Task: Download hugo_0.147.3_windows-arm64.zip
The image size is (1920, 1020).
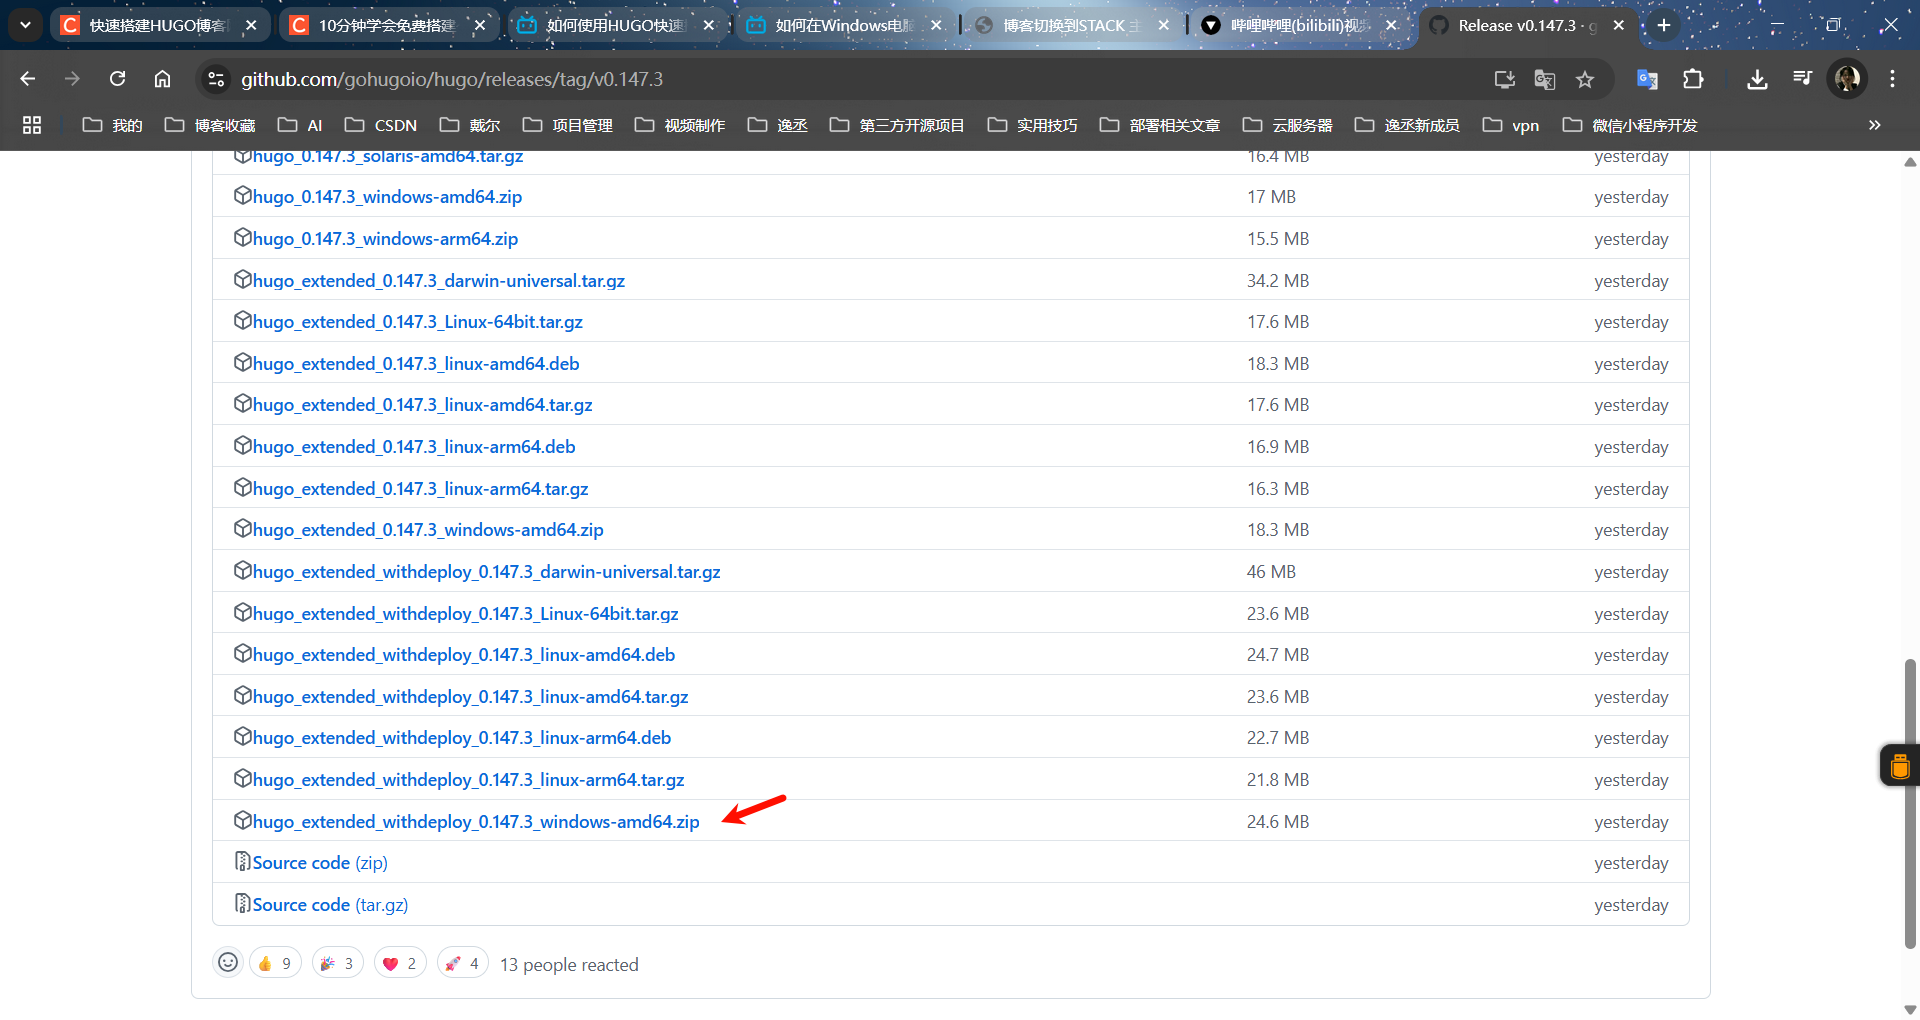Action: tap(385, 238)
